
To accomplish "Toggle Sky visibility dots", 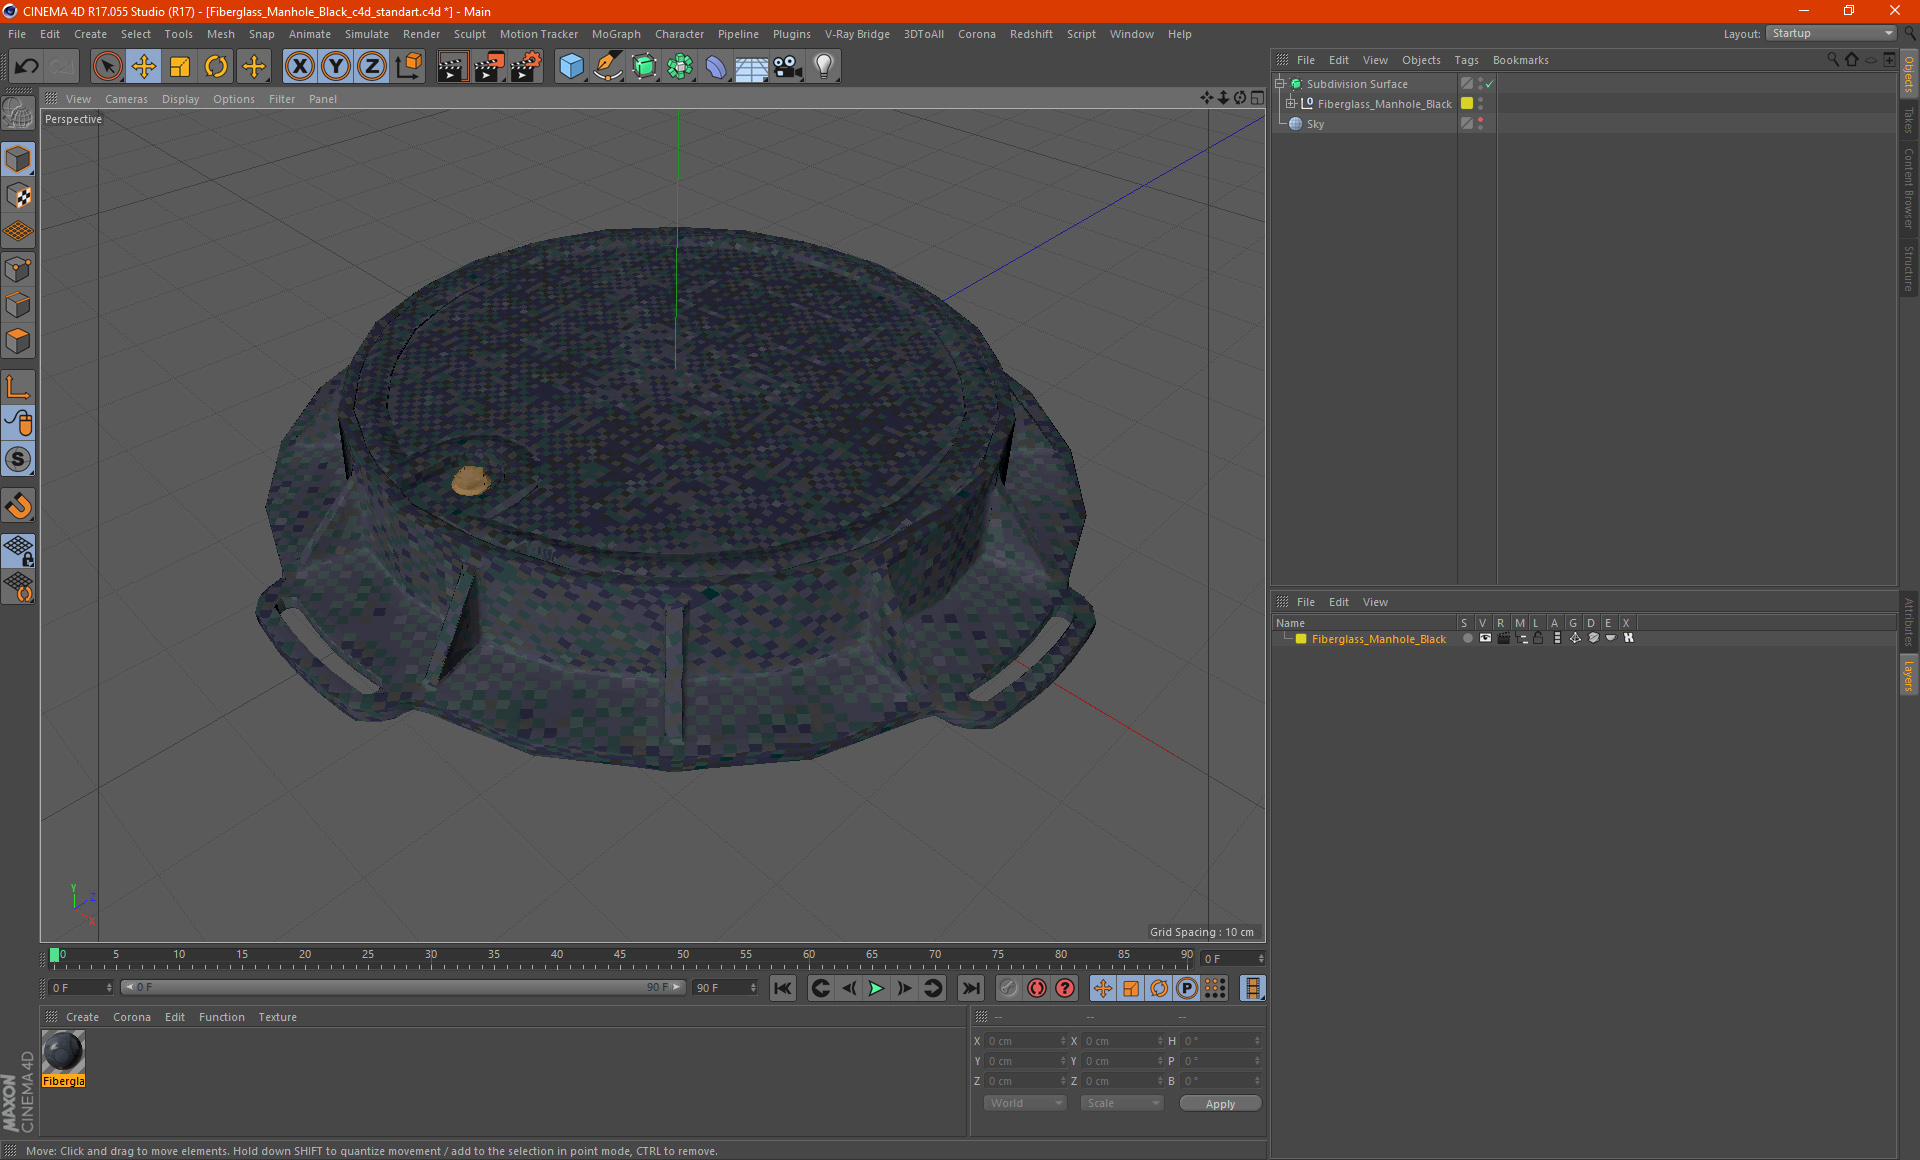I will [1480, 124].
